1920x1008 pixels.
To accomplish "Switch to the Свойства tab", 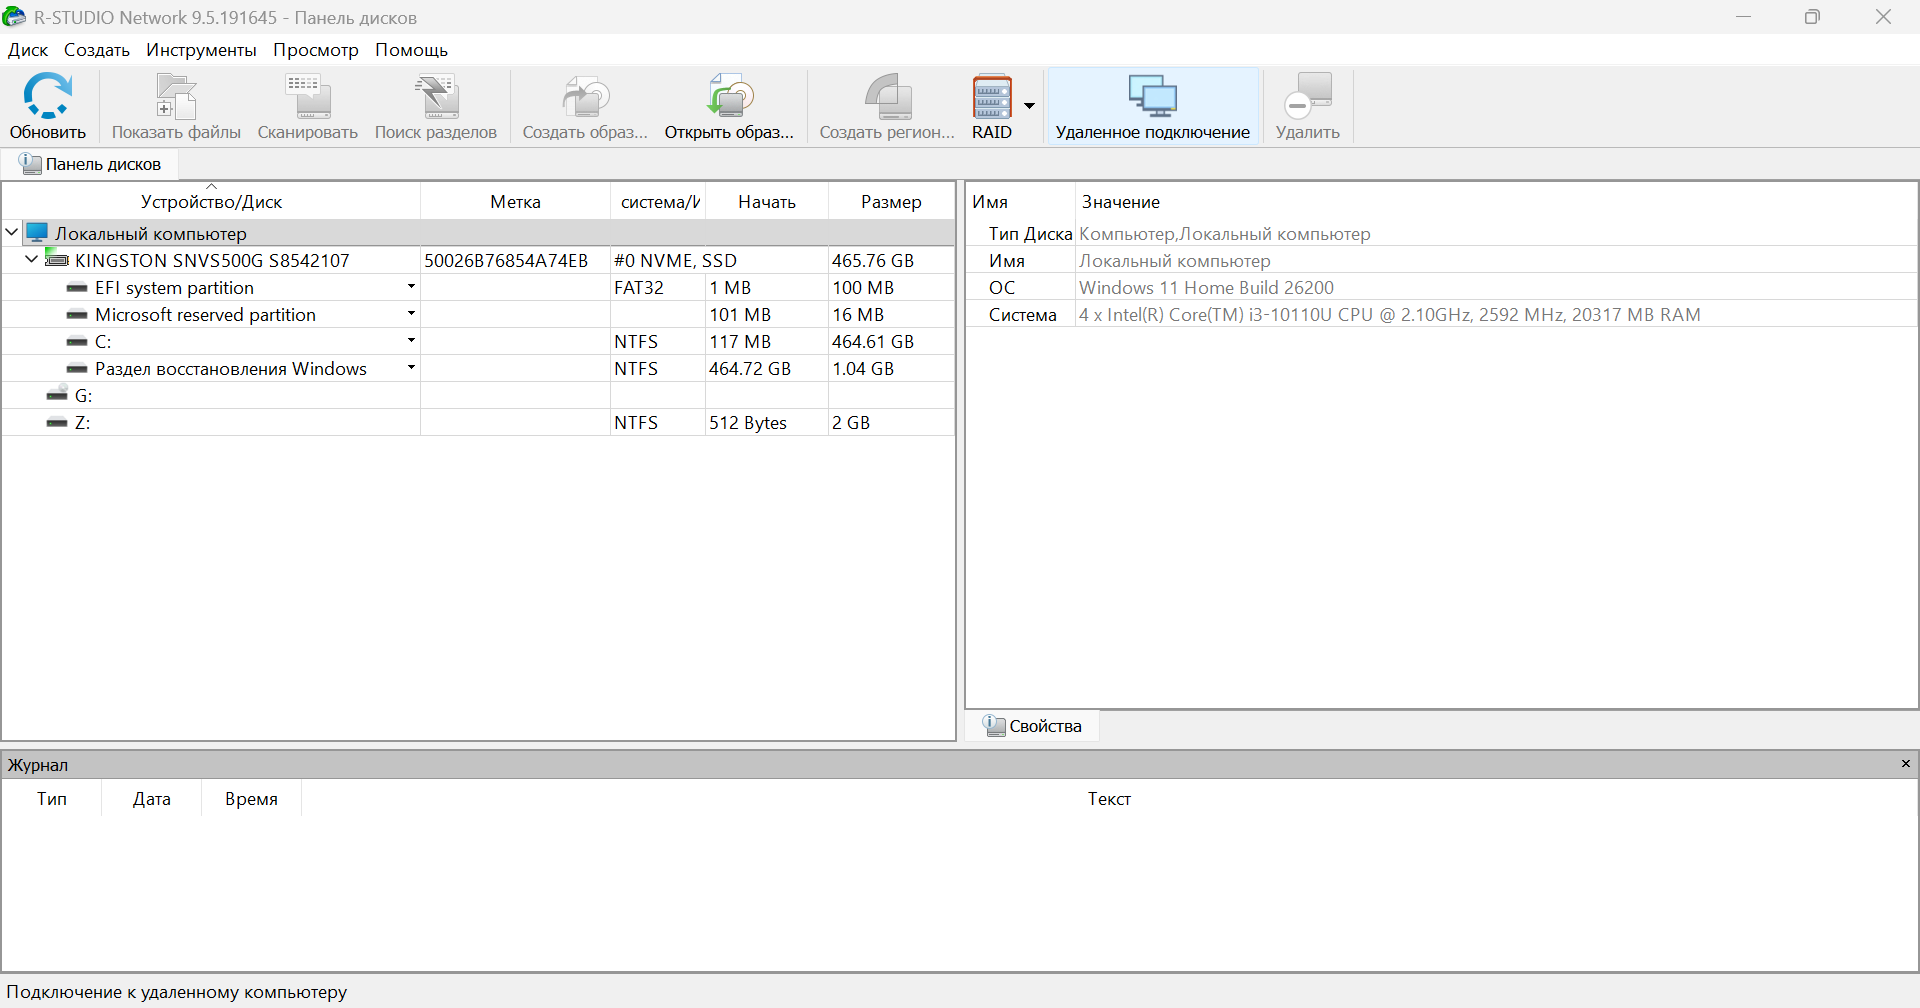I will click(1033, 726).
